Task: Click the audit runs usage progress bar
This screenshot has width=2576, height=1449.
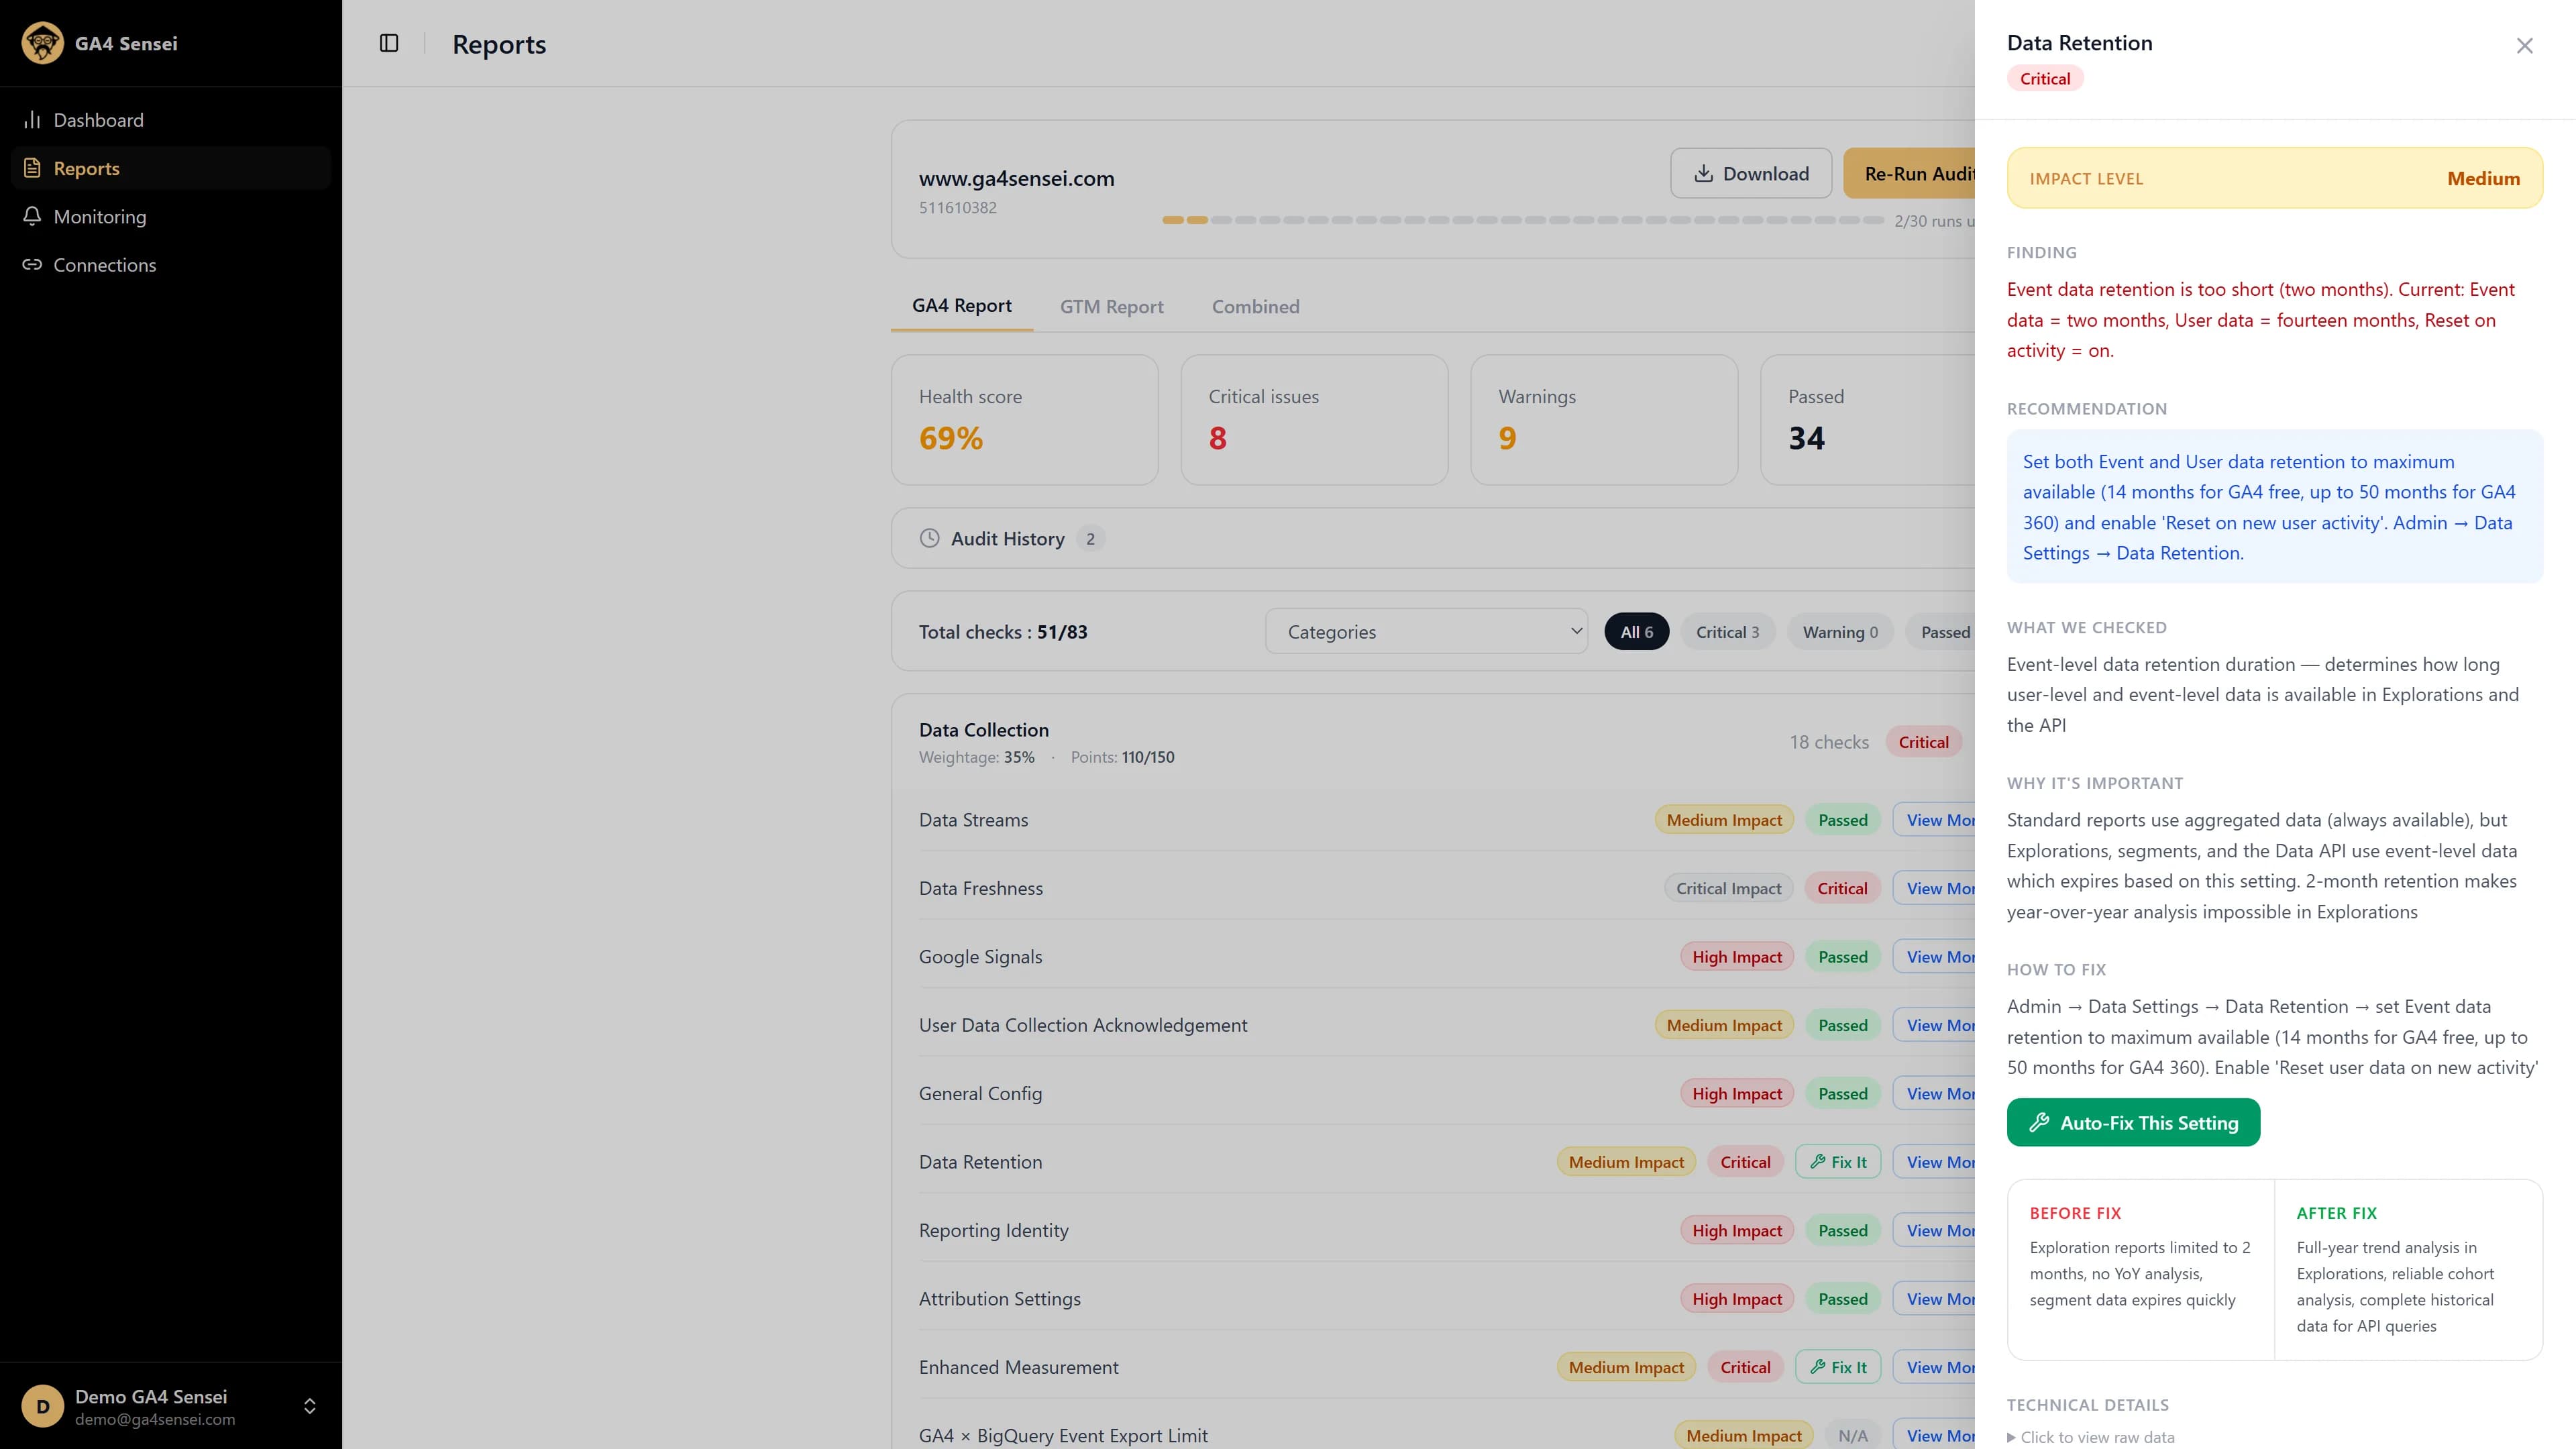Action: [x=1523, y=219]
